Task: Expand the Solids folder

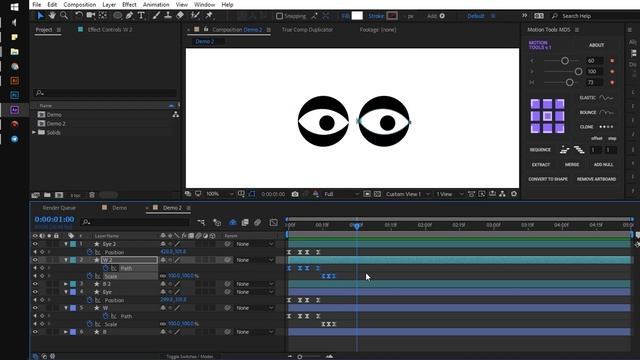Action: point(34,132)
